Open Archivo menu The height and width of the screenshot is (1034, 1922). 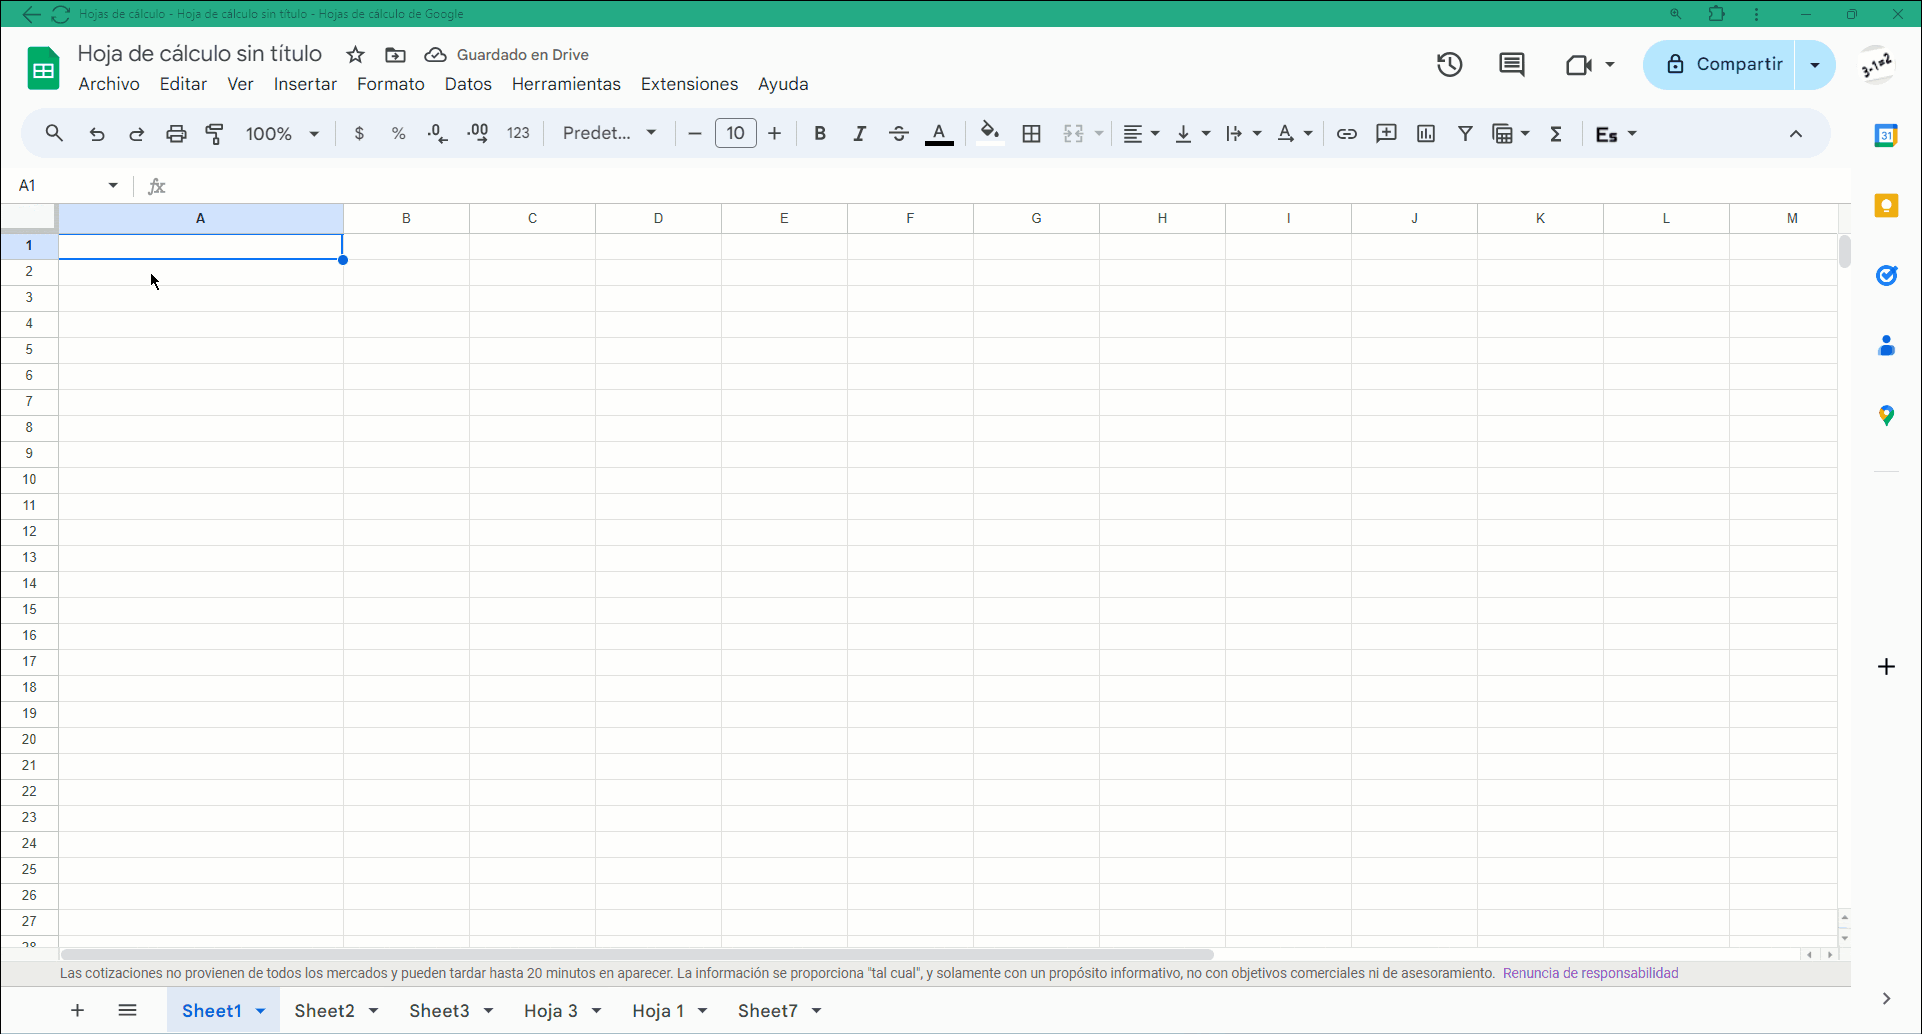(109, 84)
